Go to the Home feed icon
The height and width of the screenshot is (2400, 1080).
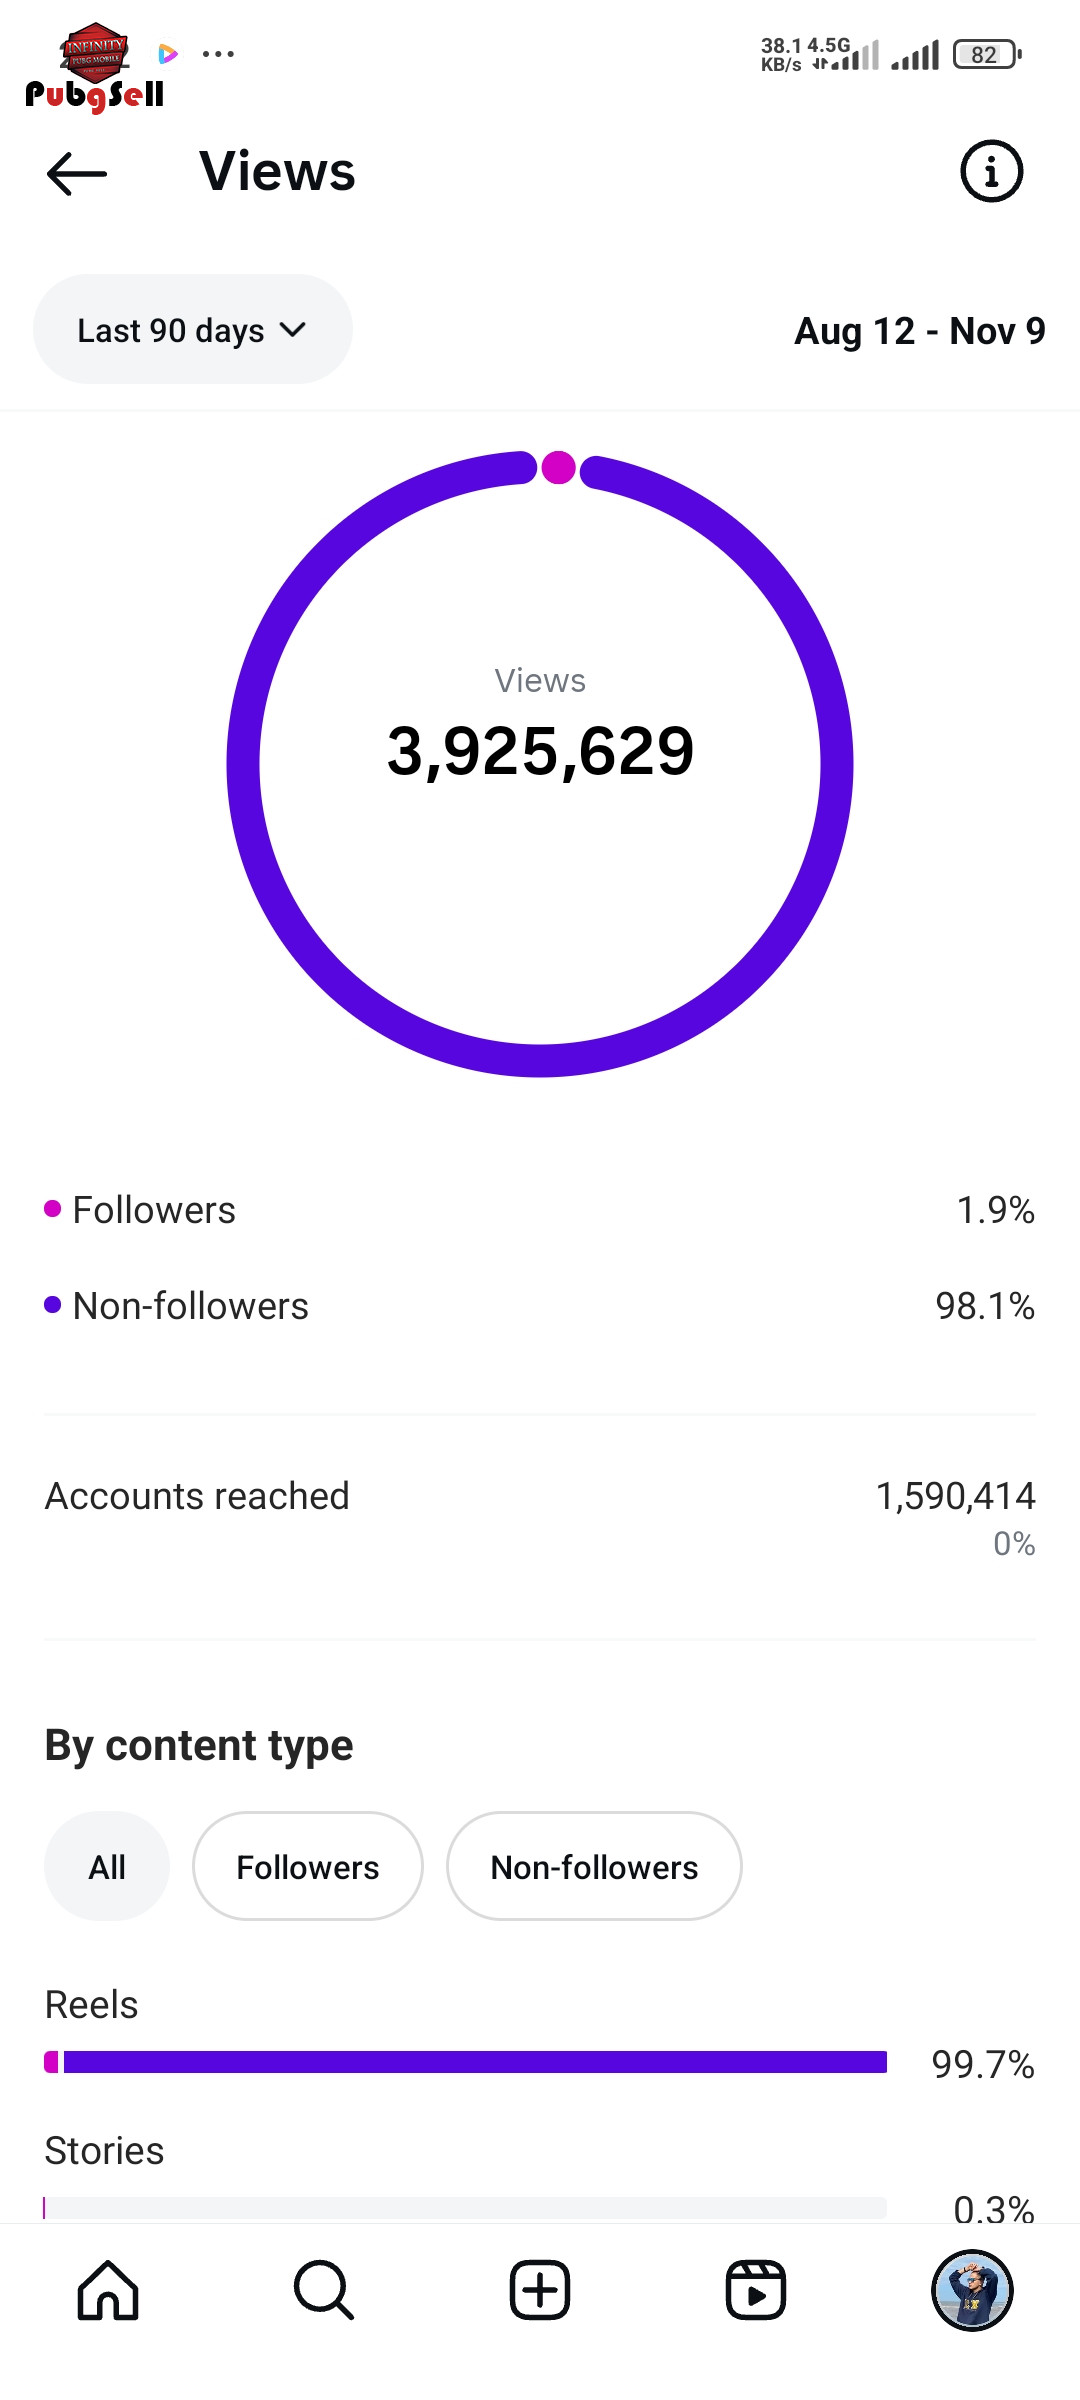[108, 2290]
